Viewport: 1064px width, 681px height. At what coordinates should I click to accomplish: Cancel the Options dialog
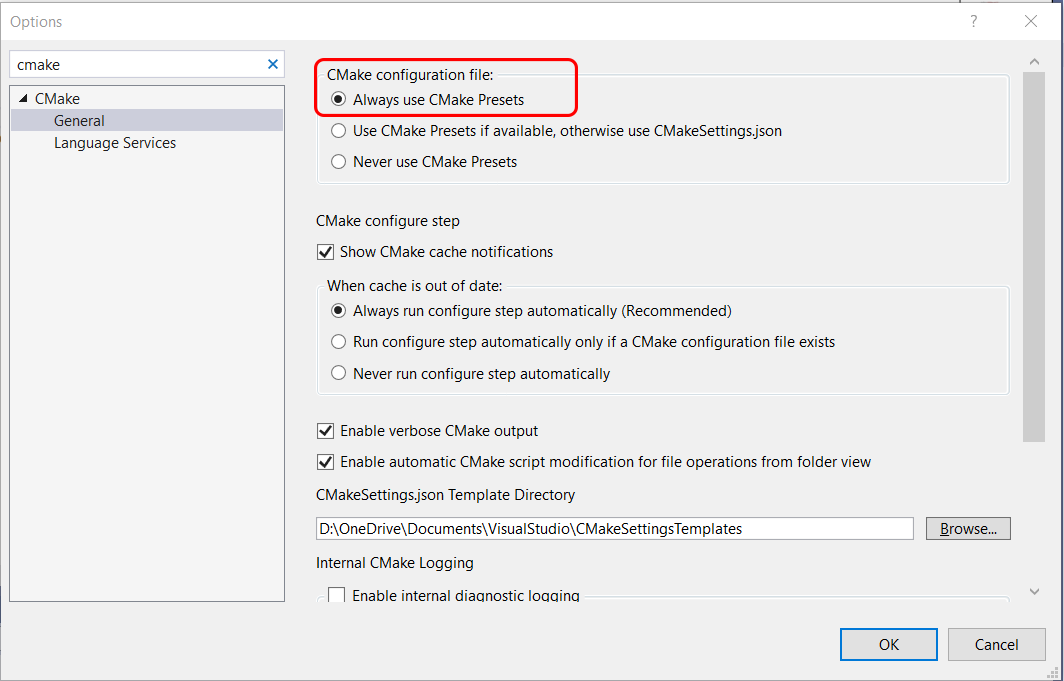(x=997, y=644)
